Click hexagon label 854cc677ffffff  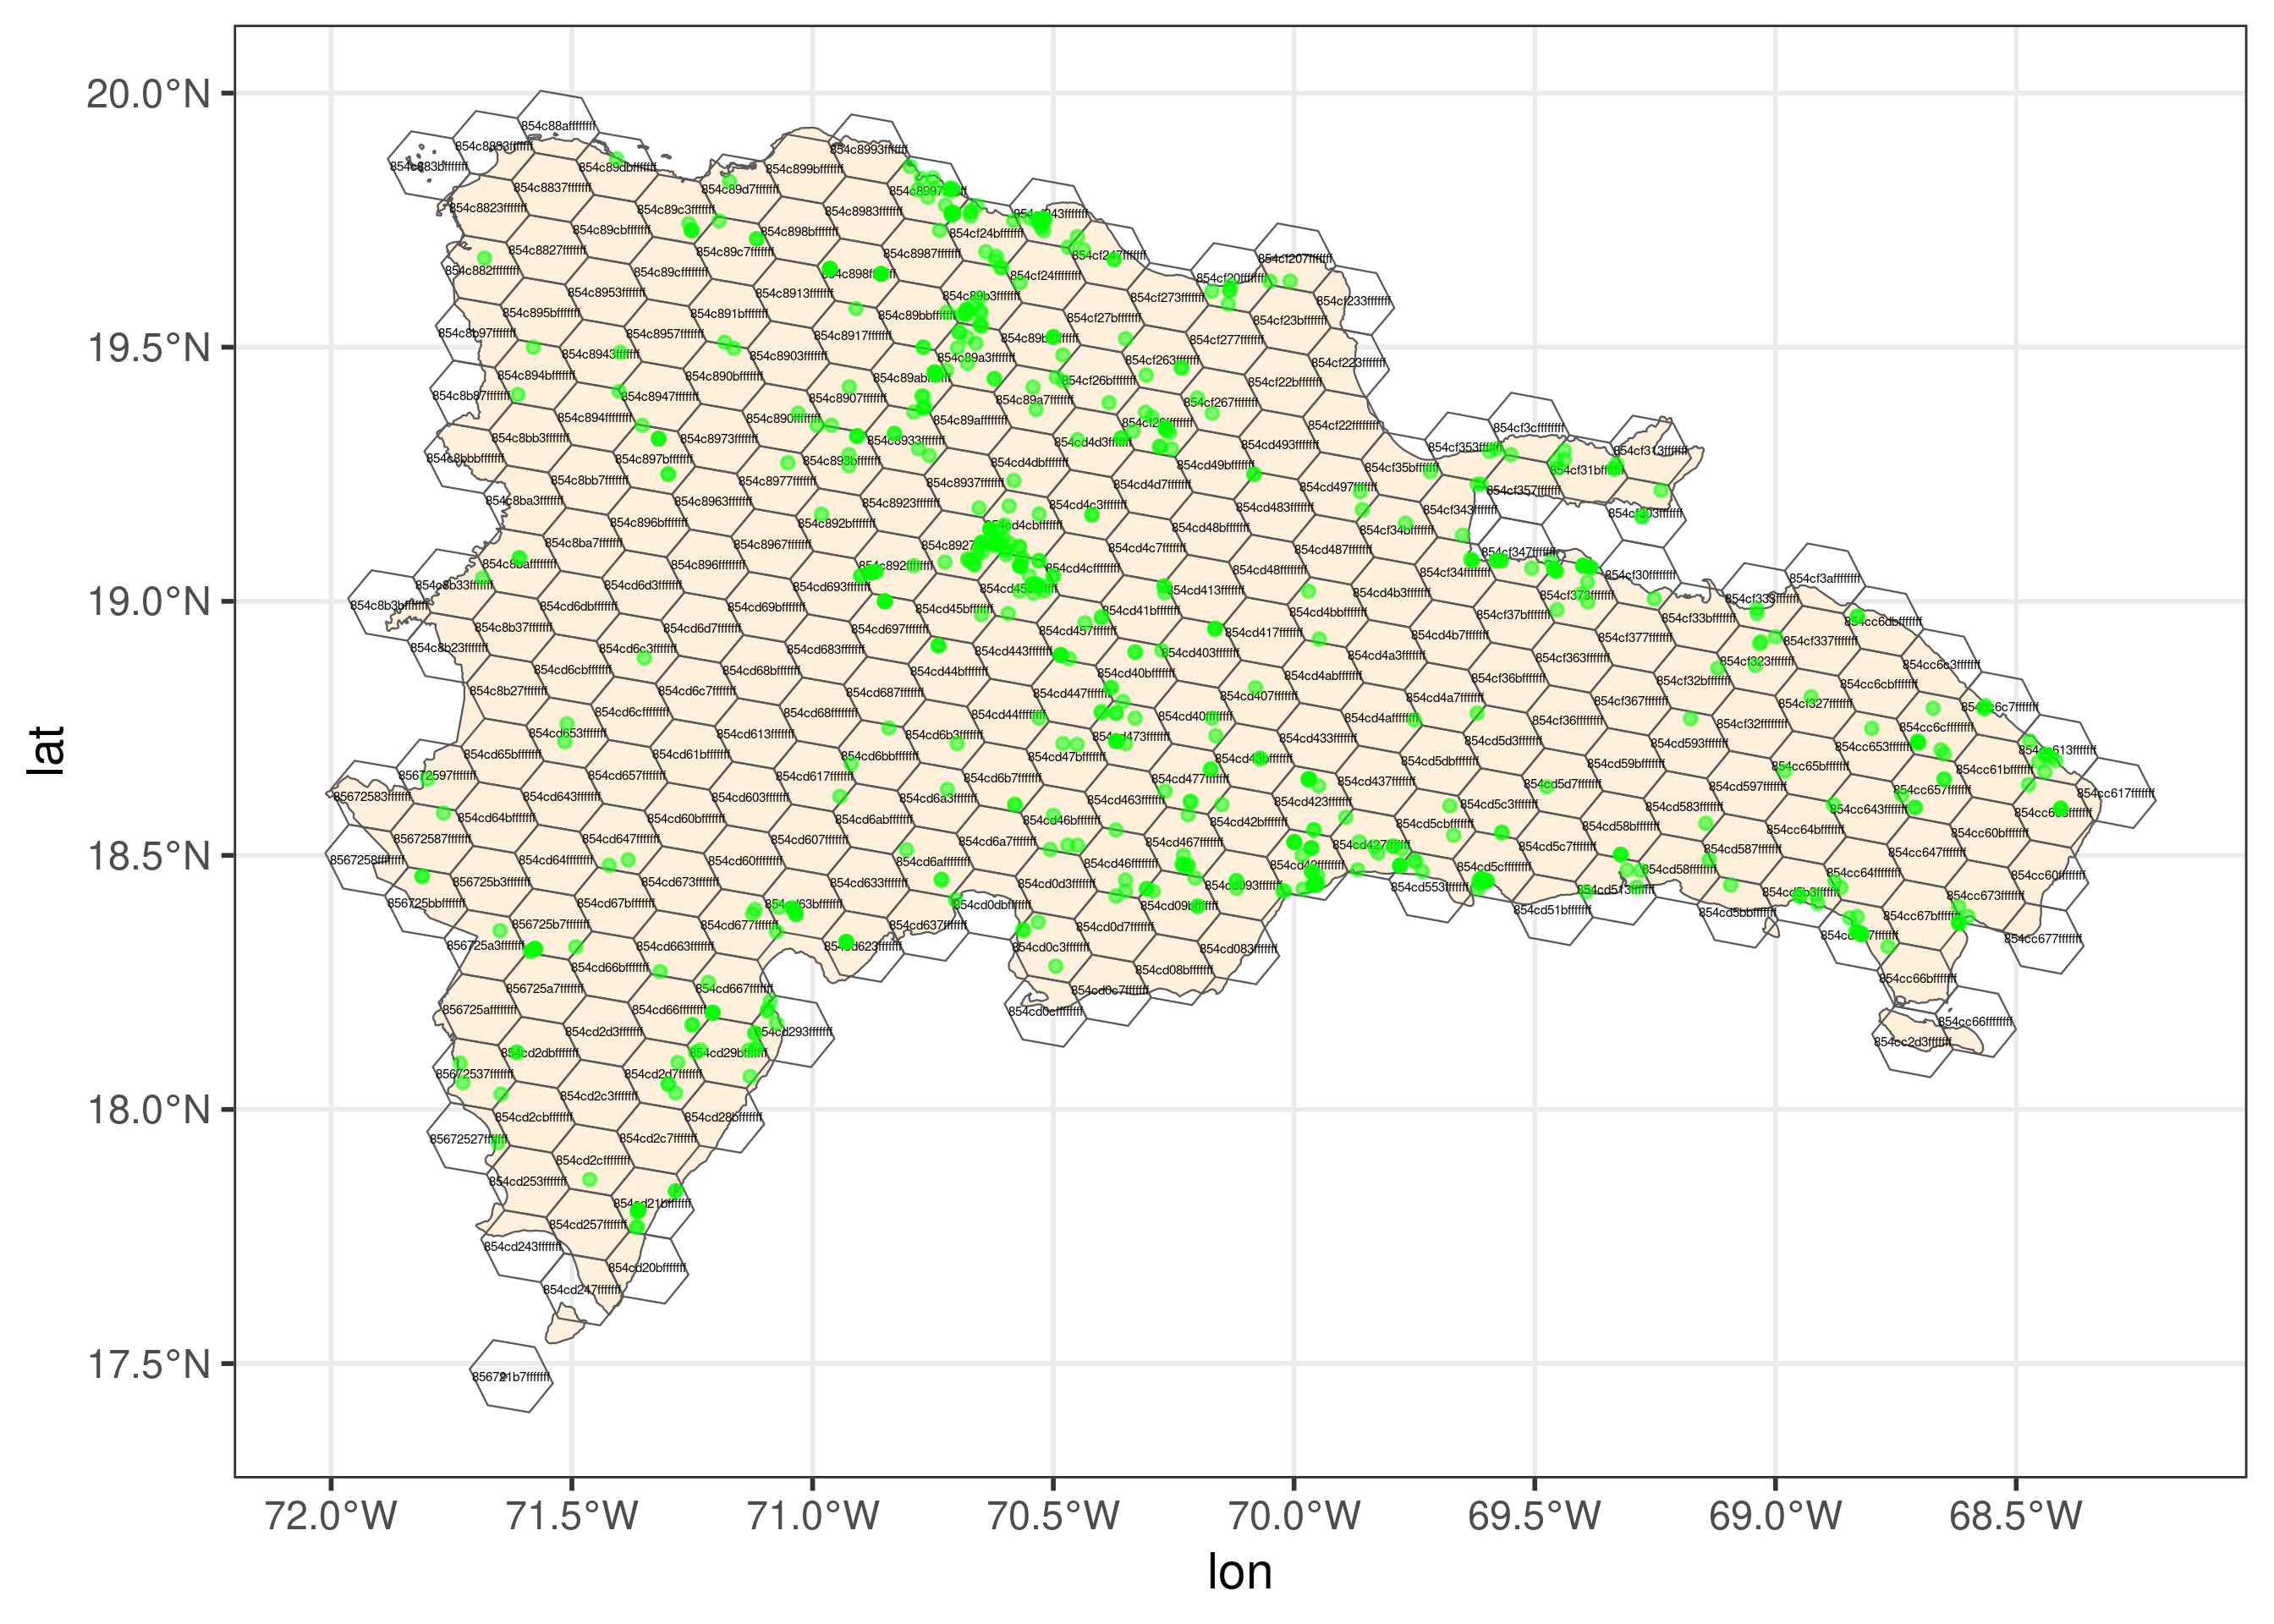(x=2043, y=939)
